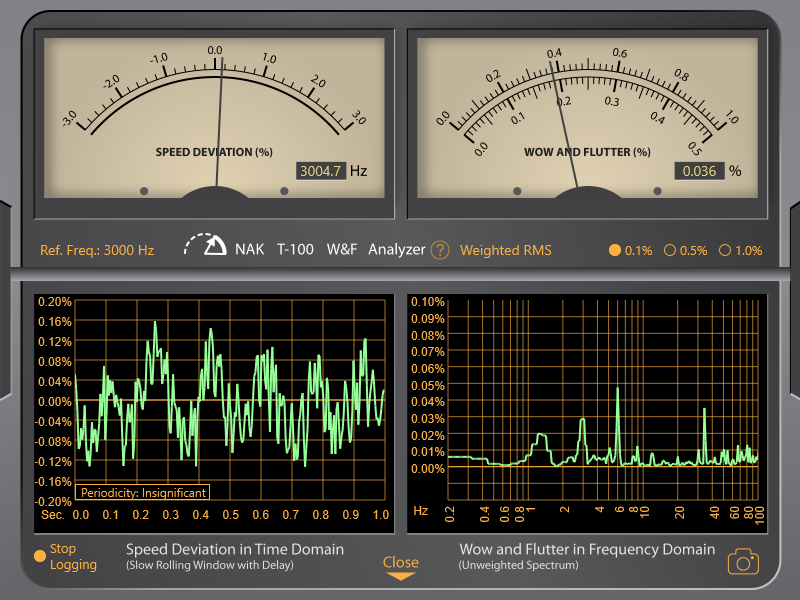Select the 1.0% range radio button
This screenshot has height=600, width=800.
[725, 250]
